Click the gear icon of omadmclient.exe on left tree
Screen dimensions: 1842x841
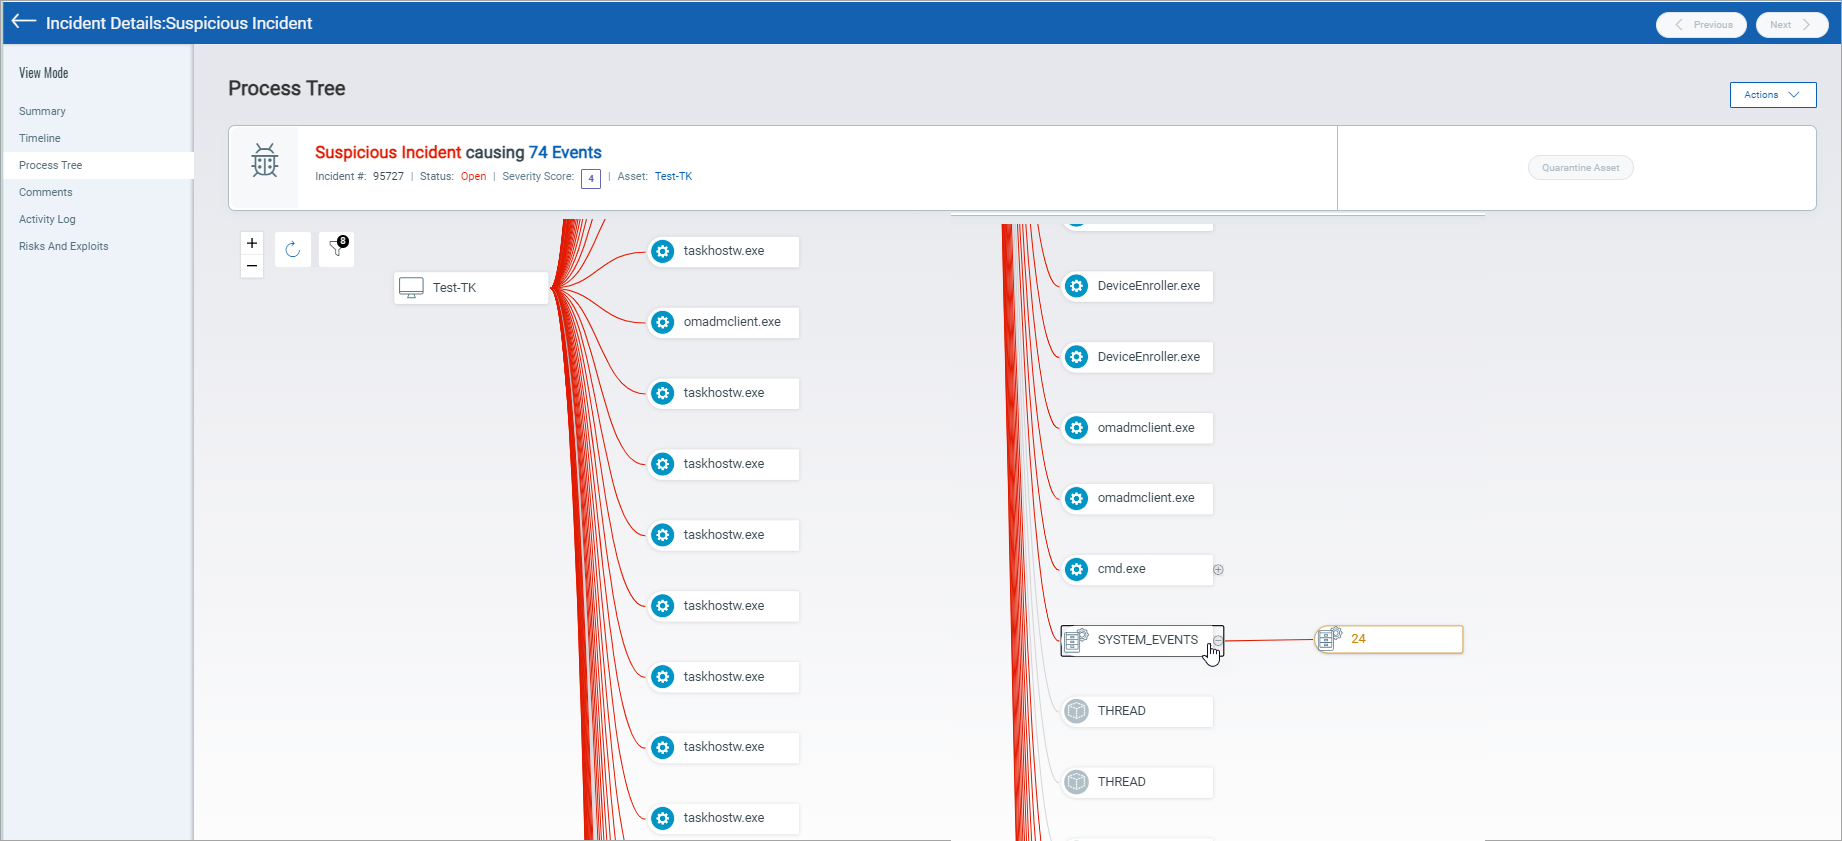(662, 322)
